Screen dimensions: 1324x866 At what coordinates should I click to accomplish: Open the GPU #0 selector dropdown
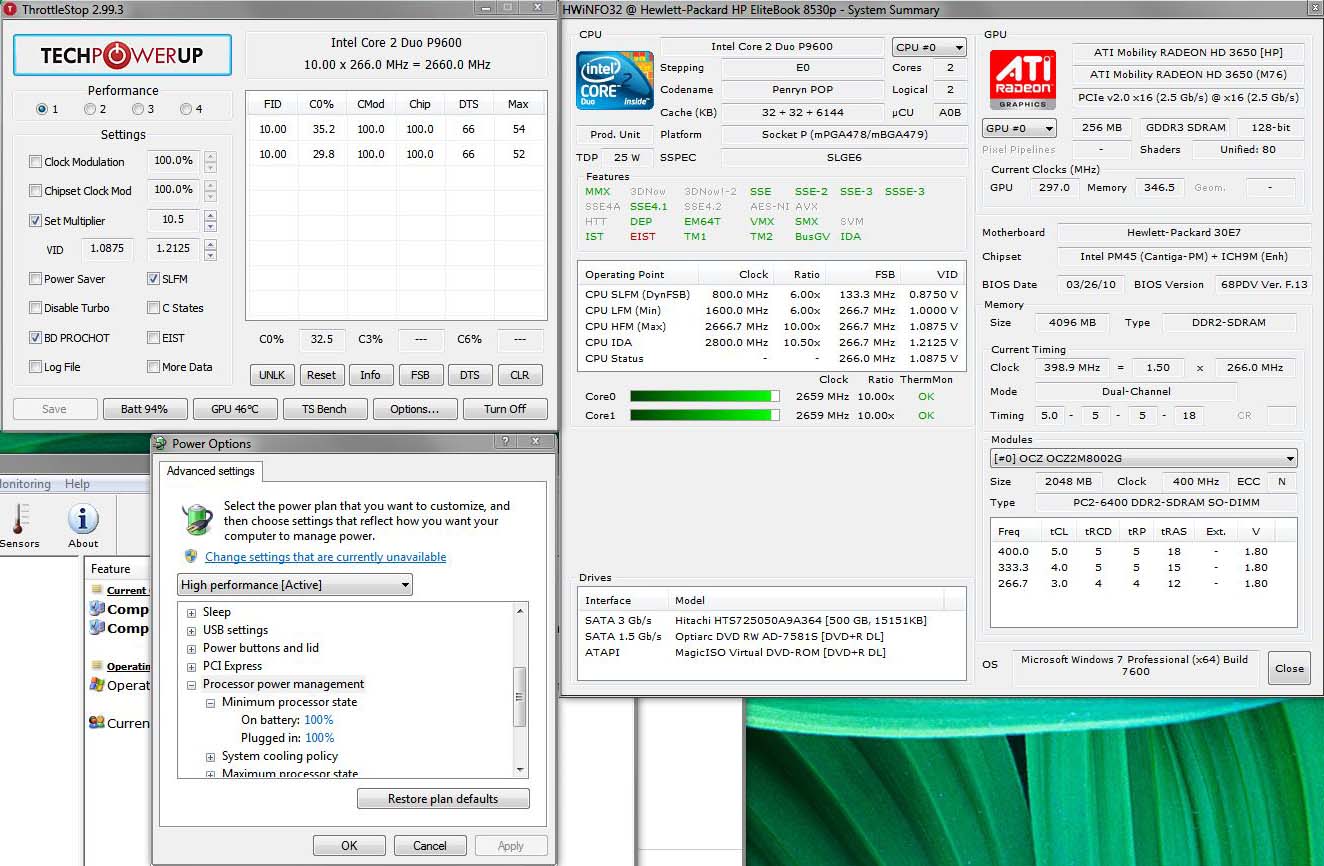click(x=1020, y=128)
